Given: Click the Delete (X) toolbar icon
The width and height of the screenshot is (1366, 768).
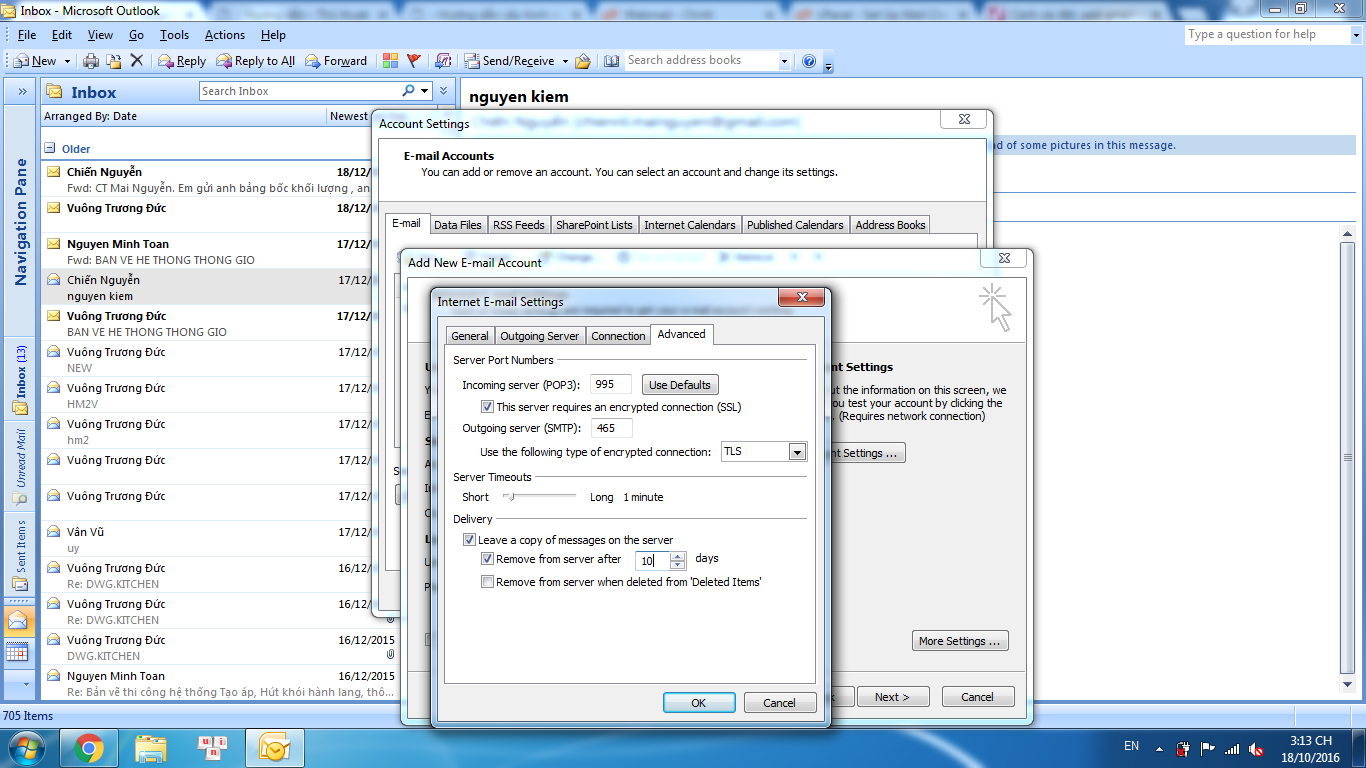Looking at the screenshot, I should coord(137,61).
